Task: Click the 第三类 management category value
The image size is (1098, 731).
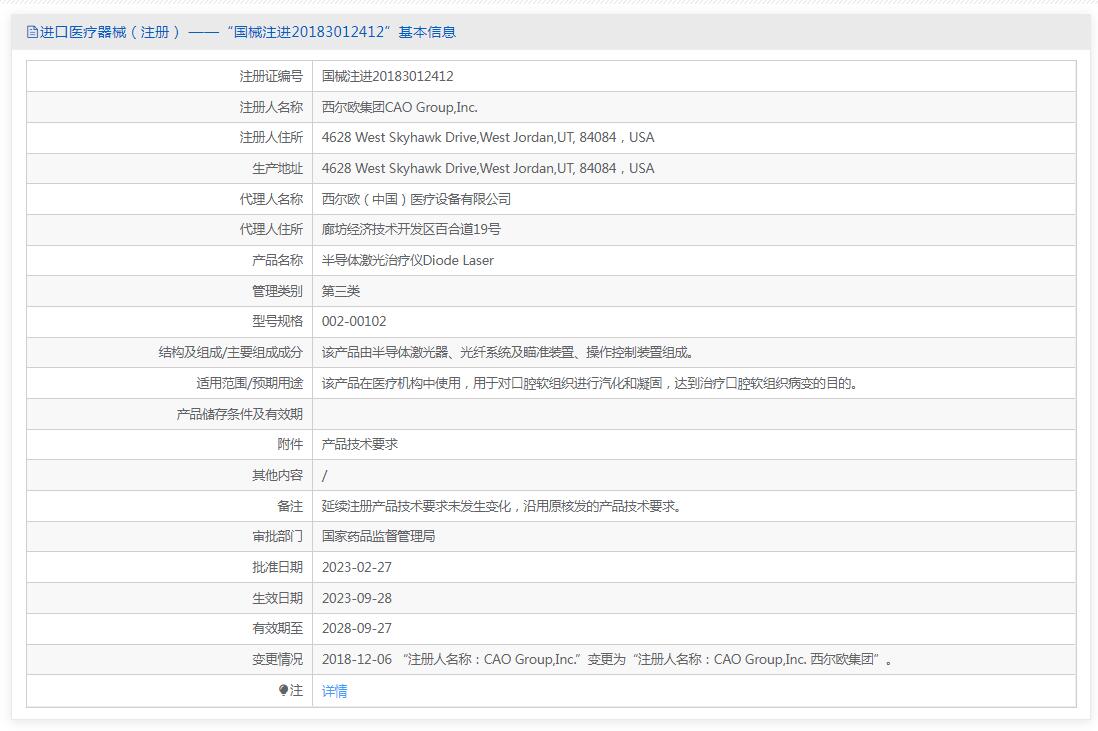Action: click(340, 291)
